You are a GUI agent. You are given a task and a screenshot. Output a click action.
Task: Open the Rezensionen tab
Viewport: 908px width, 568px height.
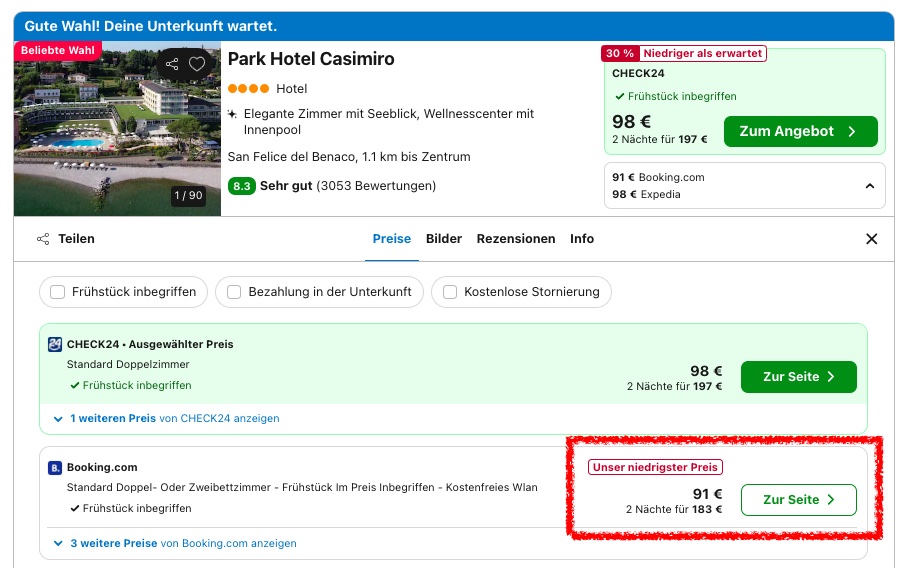(515, 239)
